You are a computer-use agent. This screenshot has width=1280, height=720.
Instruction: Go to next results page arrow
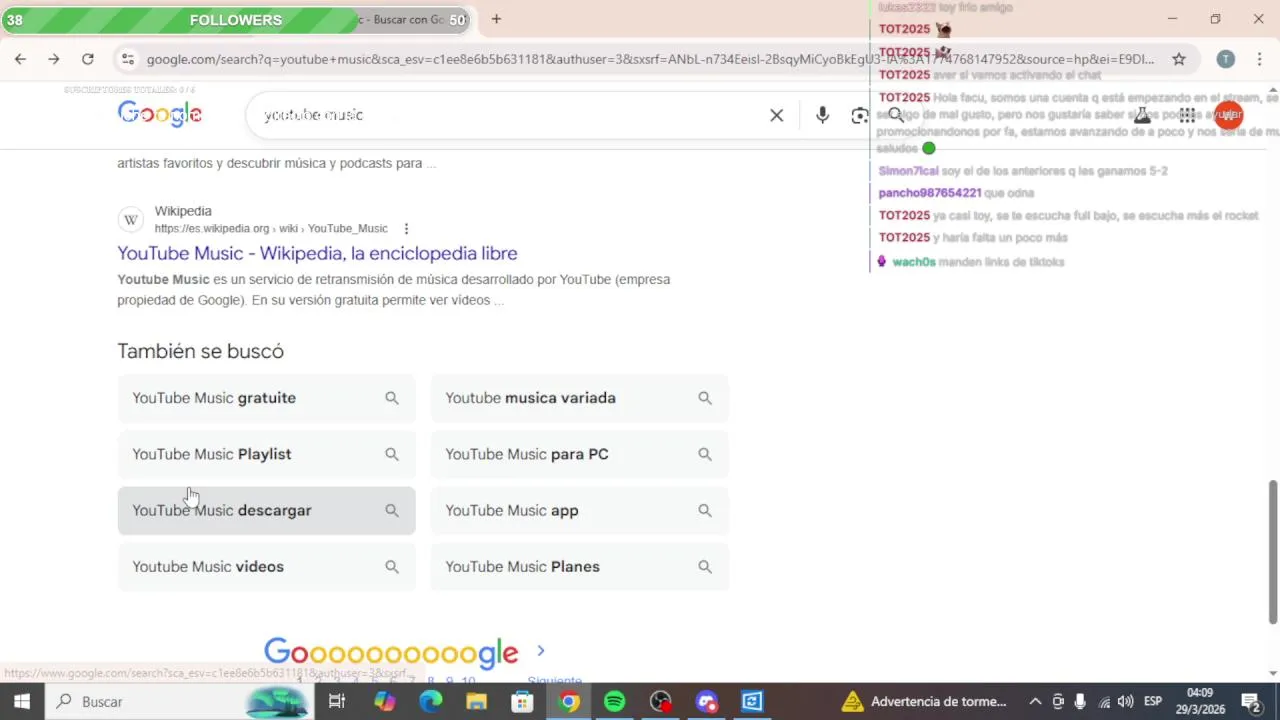click(x=541, y=651)
